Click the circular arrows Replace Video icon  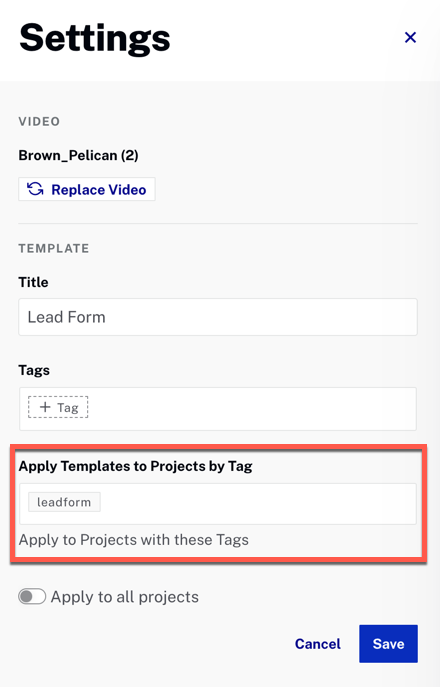pyautogui.click(x=35, y=189)
